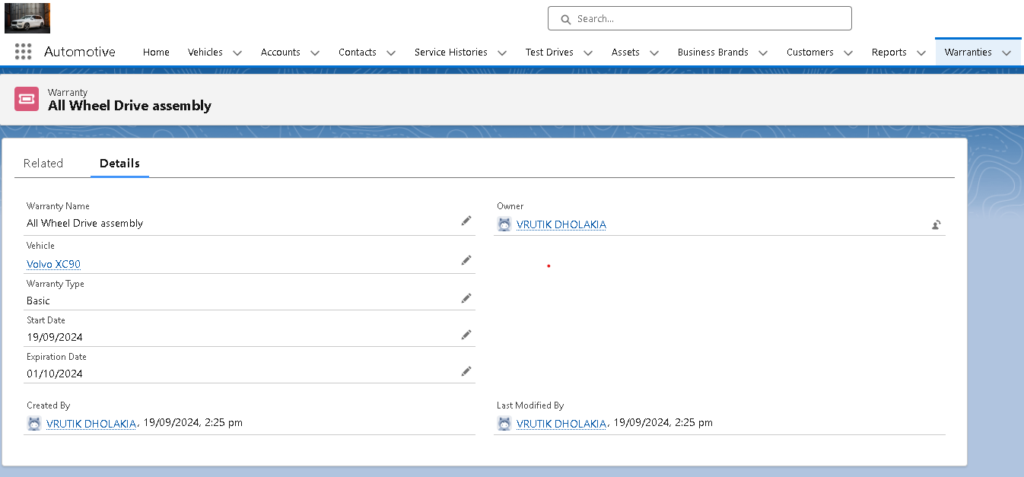Click the pink Warranty record icon

pos(27,99)
